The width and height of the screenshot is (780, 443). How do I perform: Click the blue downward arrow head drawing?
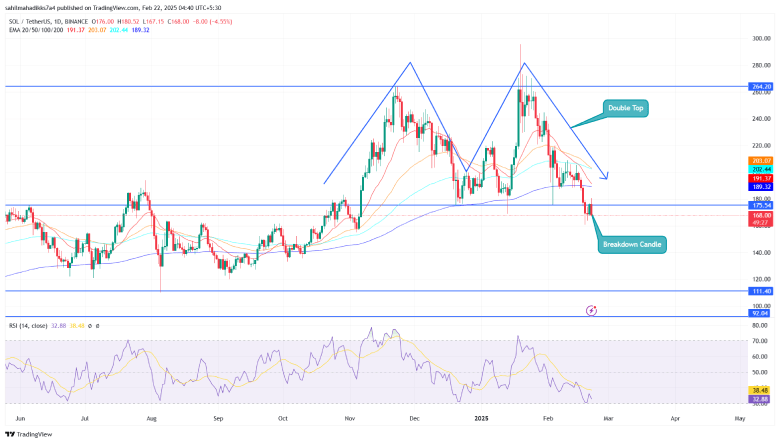pos(604,176)
